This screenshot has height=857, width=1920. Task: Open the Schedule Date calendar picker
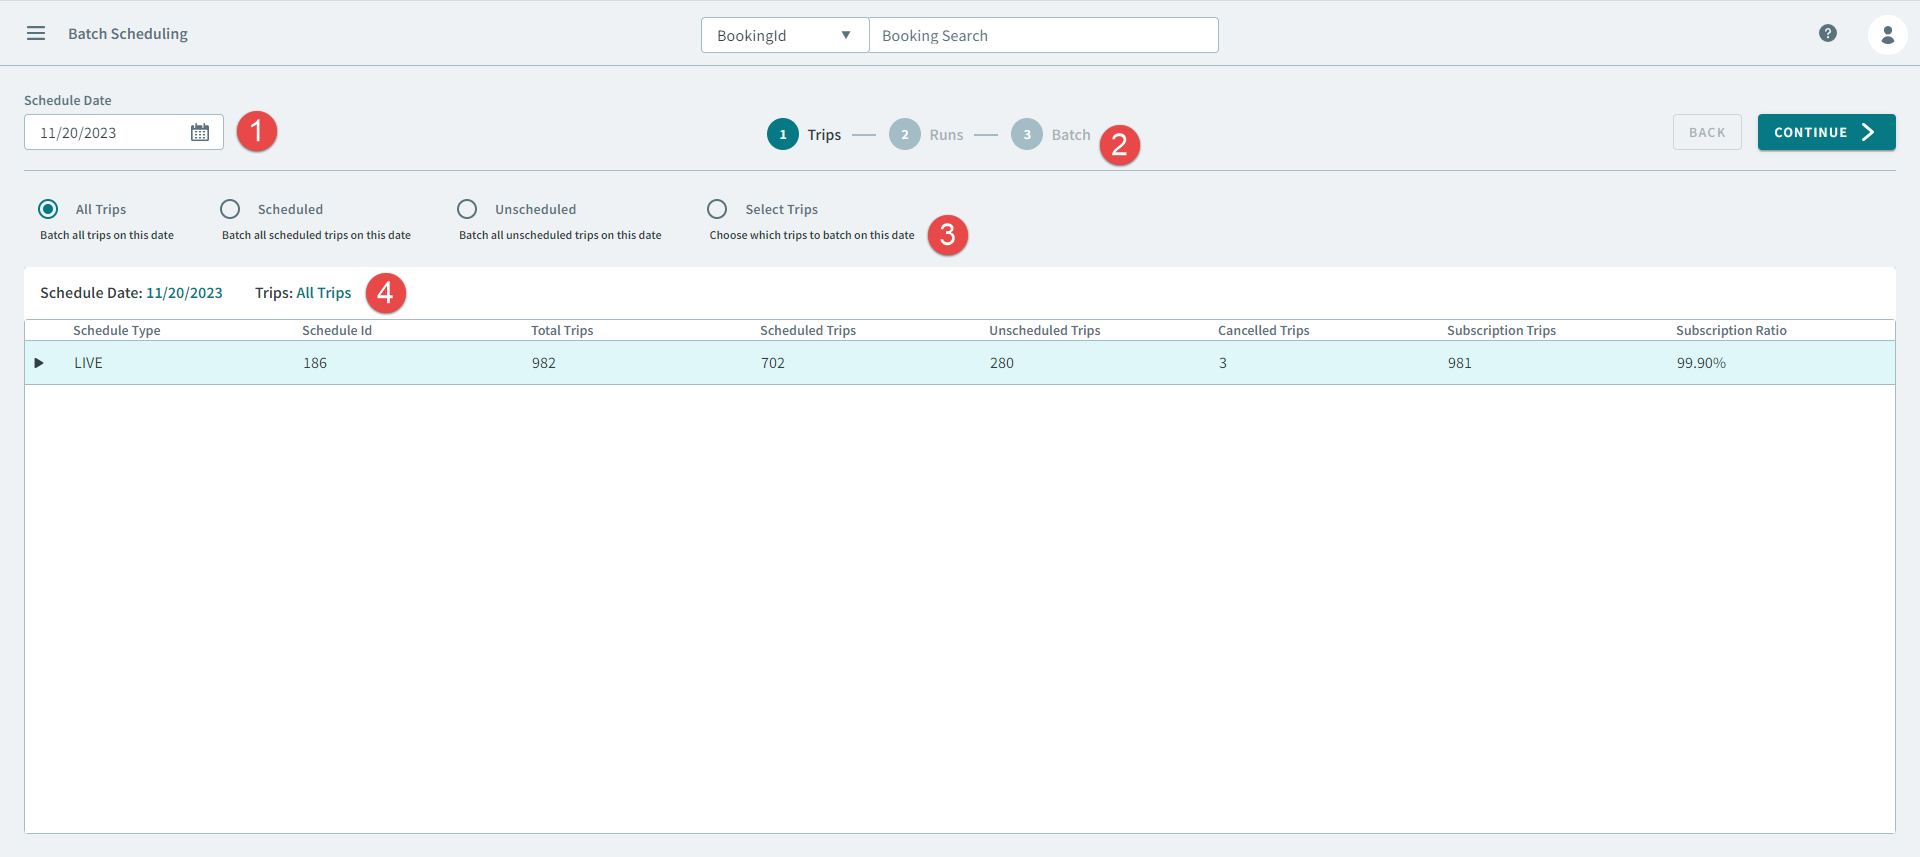coord(200,132)
